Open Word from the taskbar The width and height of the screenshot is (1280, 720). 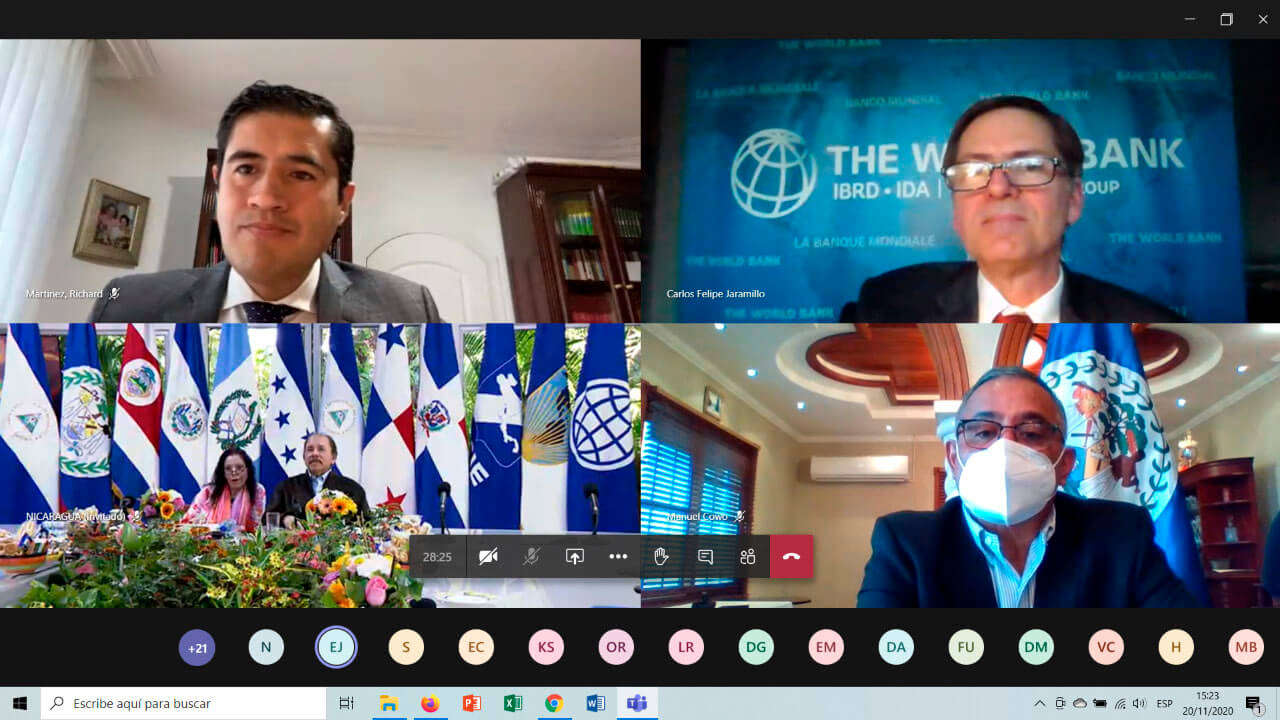596,704
